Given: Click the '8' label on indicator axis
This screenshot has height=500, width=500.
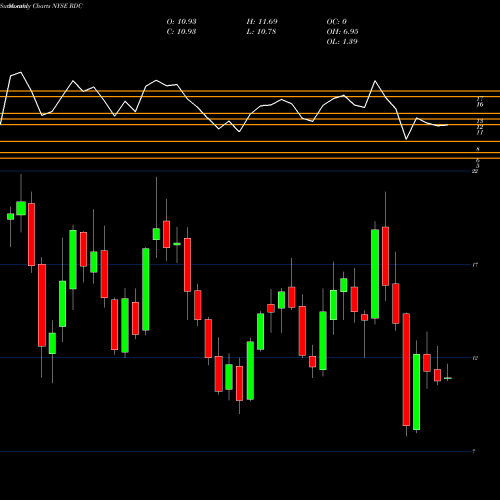Looking at the screenshot, I should click(x=478, y=149).
